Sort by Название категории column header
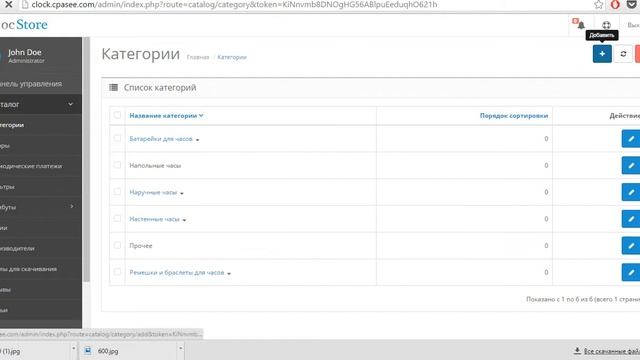The image size is (640, 360). (166, 116)
